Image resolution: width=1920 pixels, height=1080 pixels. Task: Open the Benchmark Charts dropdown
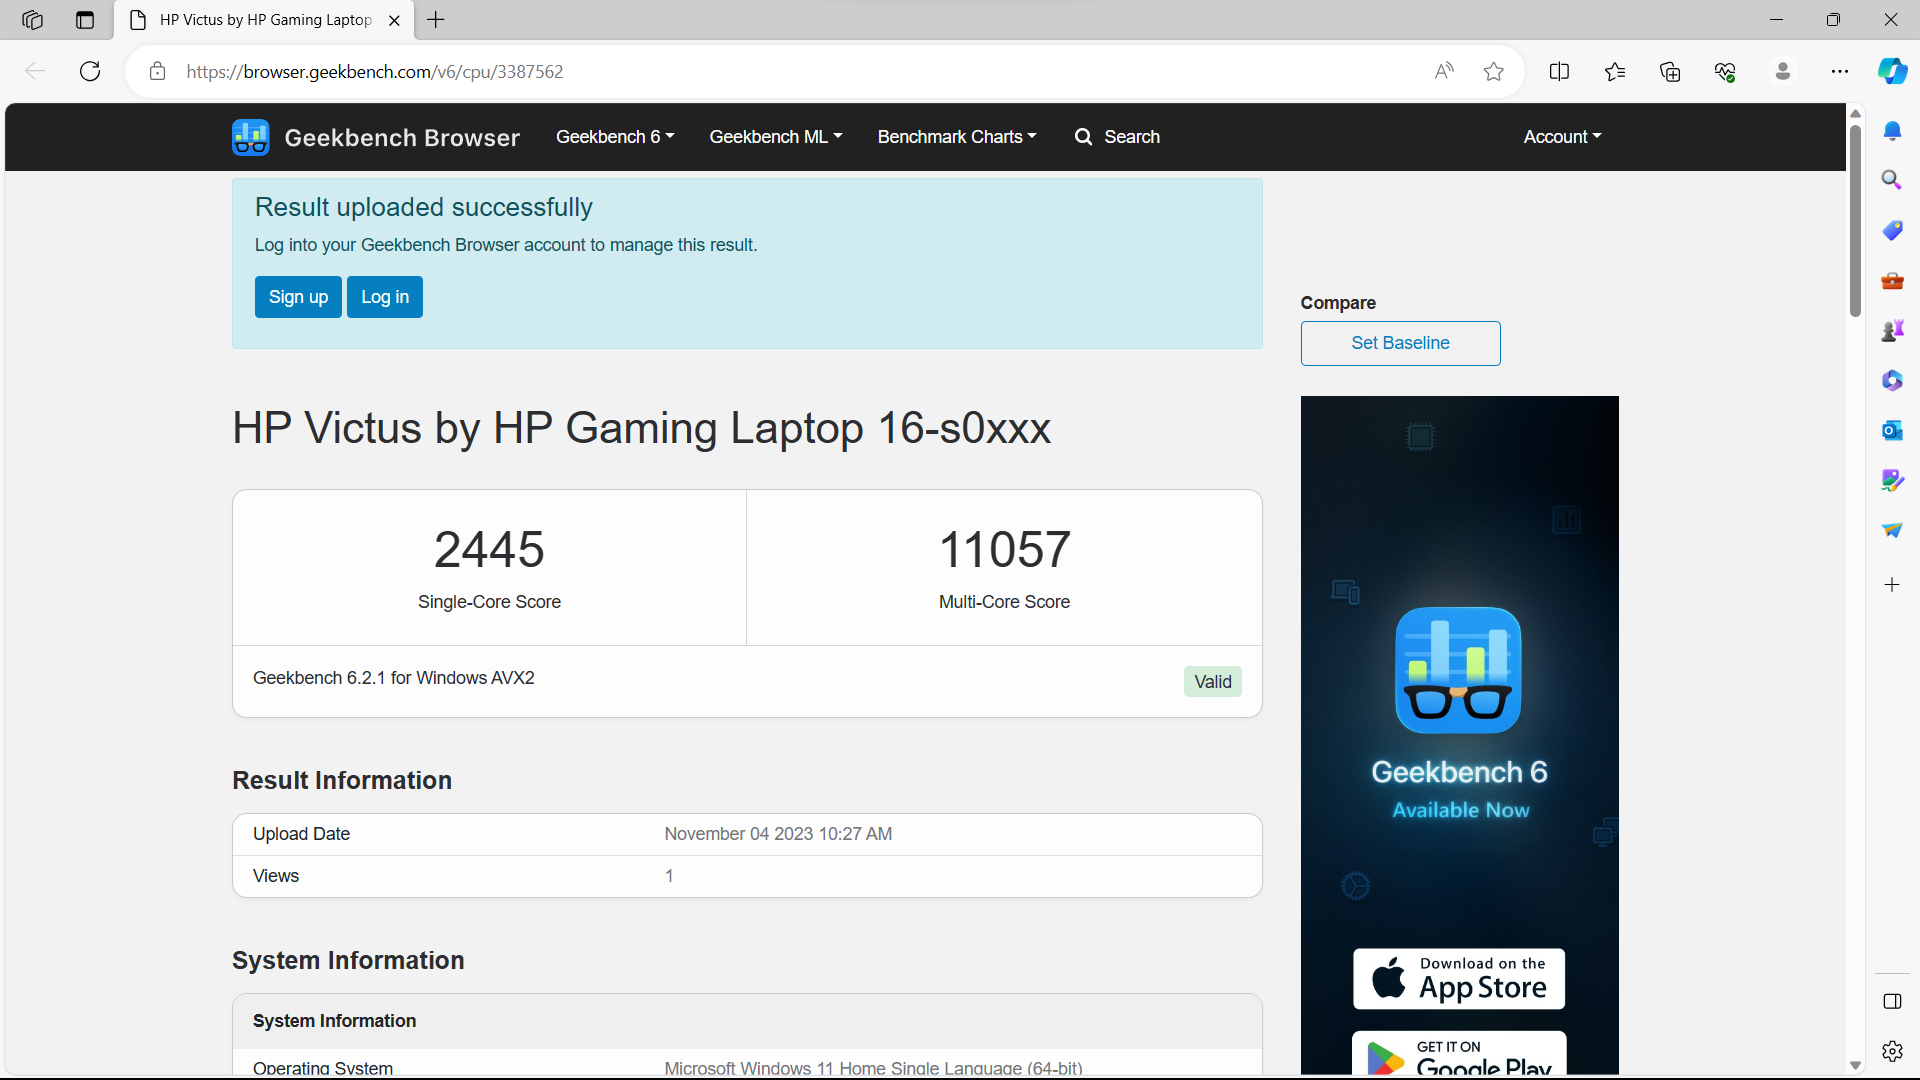click(956, 137)
